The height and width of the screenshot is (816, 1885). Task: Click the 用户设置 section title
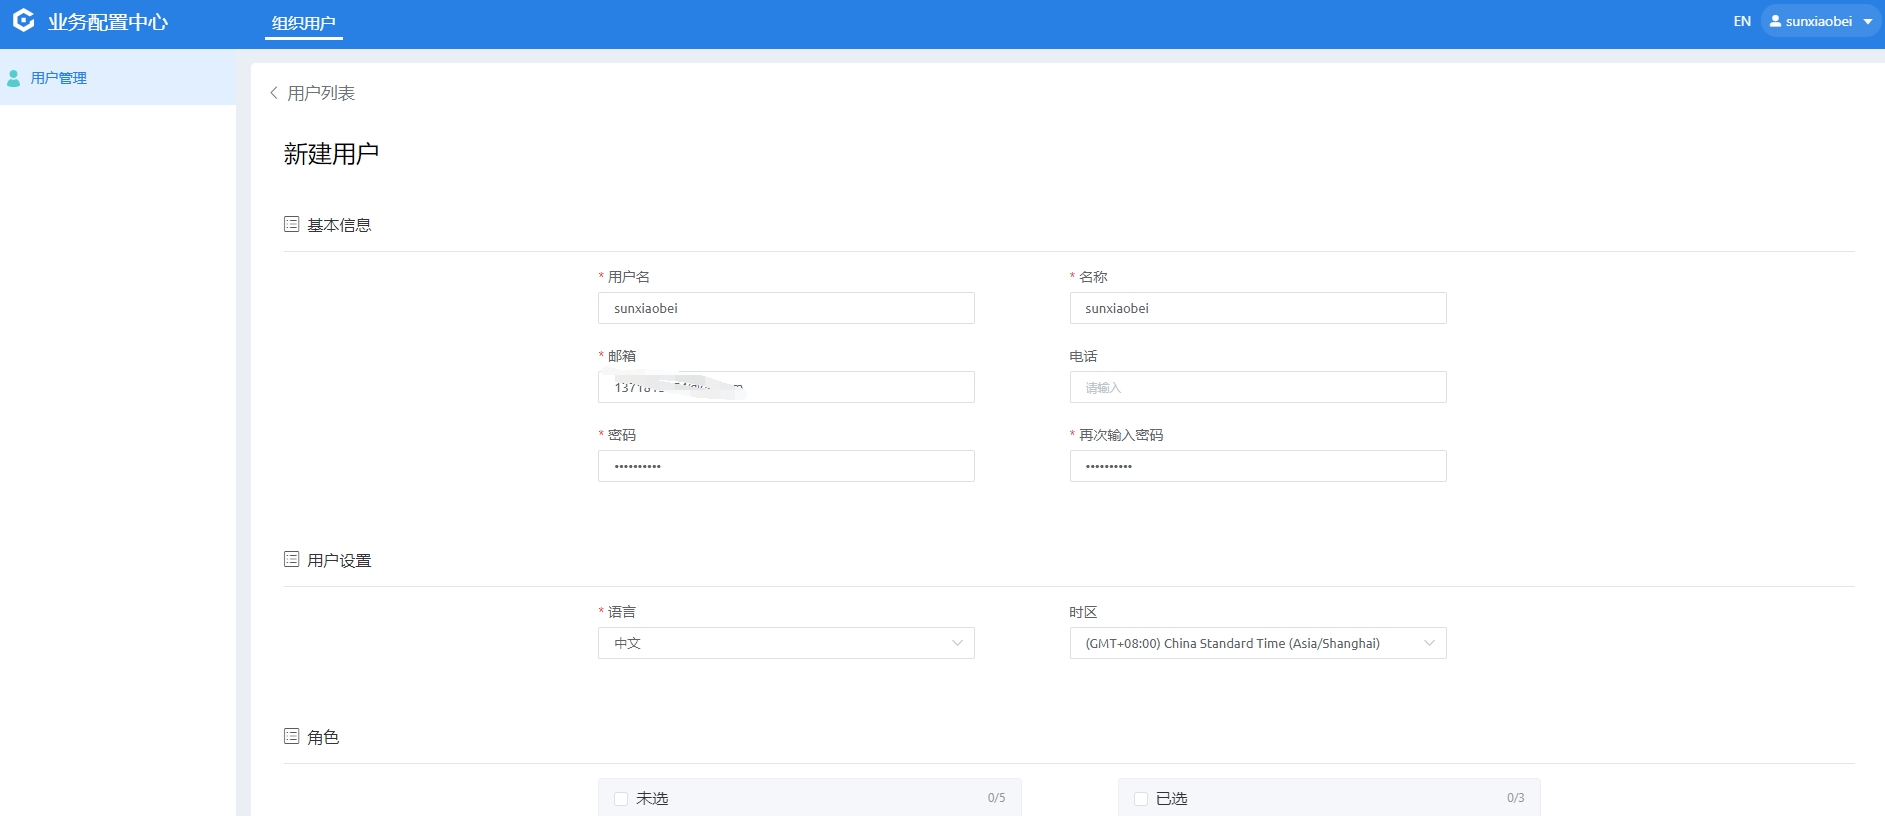click(x=339, y=560)
